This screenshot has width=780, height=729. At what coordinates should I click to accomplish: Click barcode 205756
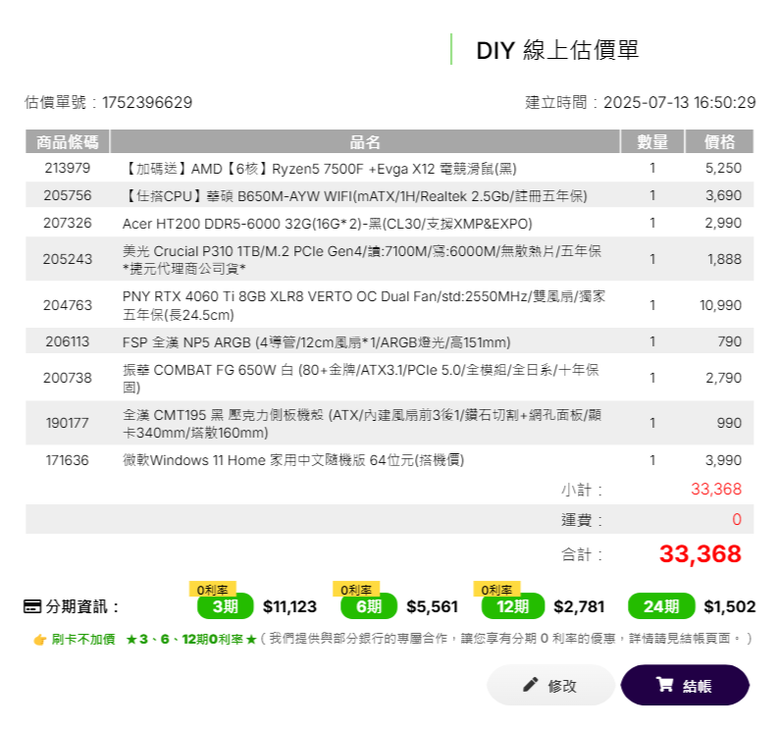[67, 195]
